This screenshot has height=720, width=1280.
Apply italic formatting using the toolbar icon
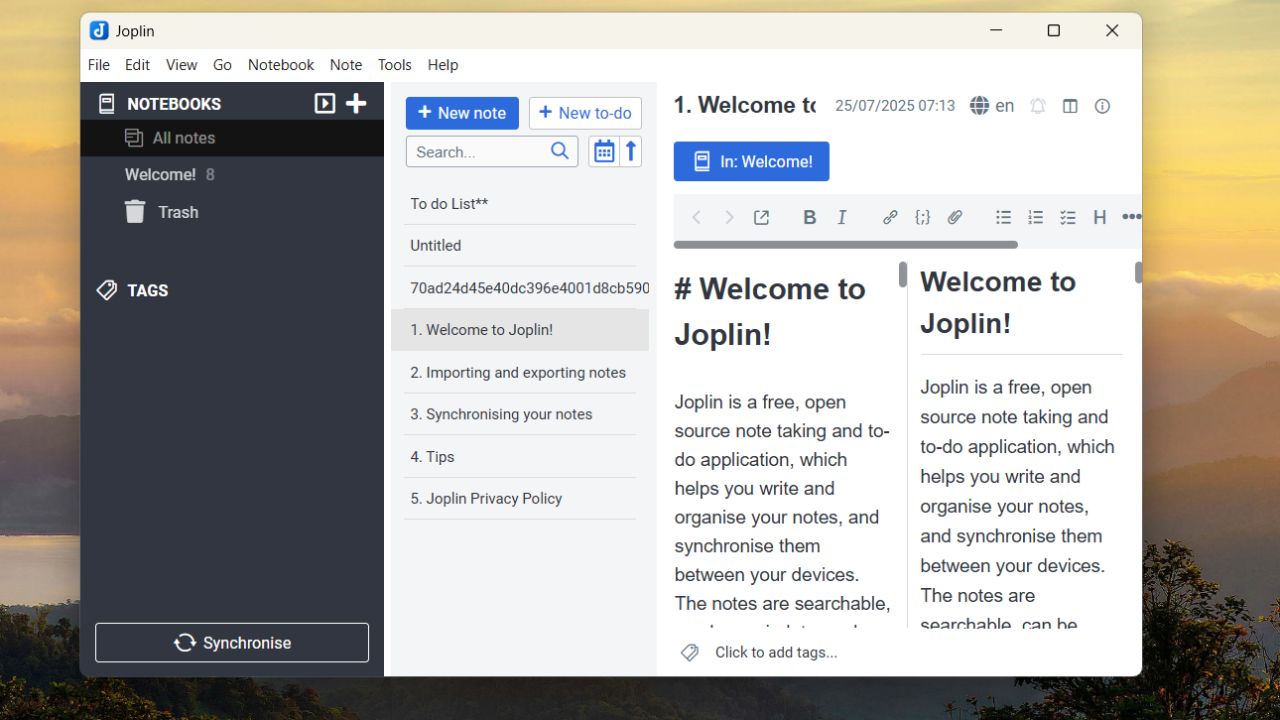click(841, 217)
